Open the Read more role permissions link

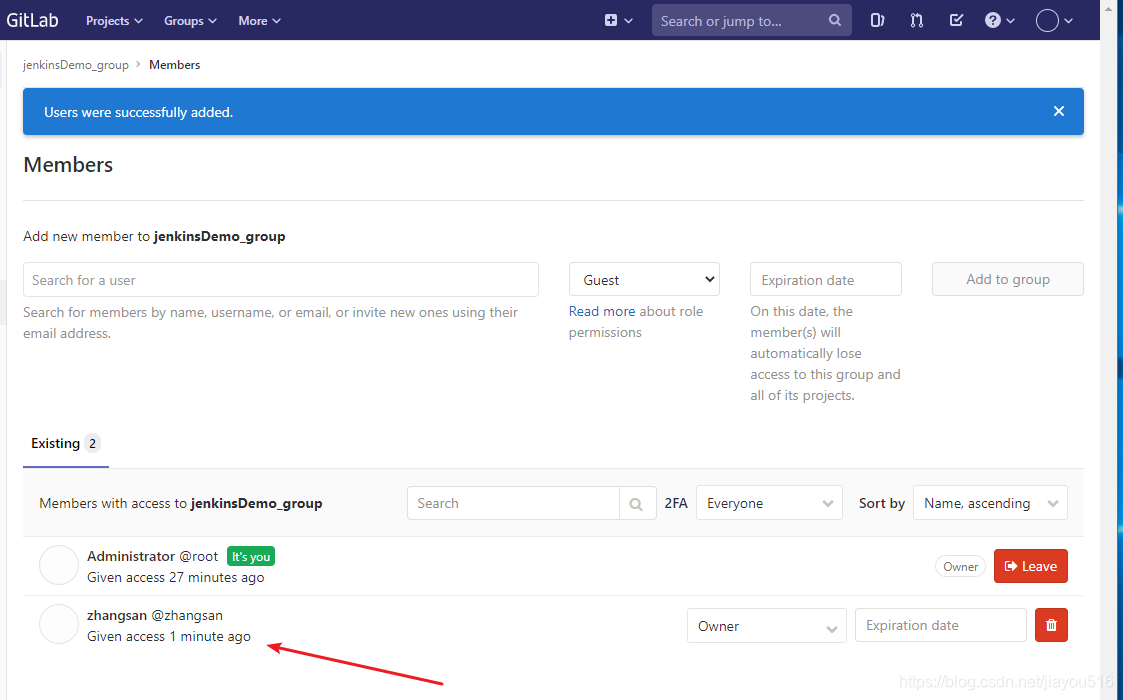(601, 311)
